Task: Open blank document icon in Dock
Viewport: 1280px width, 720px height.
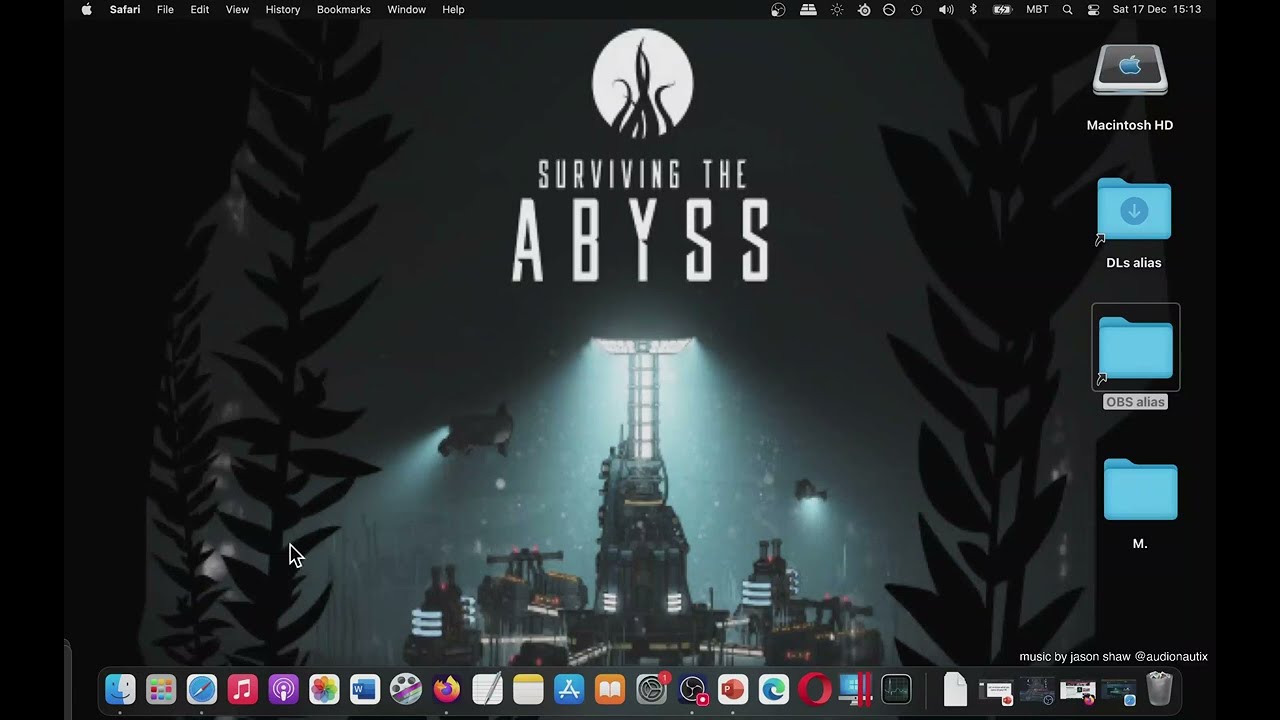Action: point(955,689)
